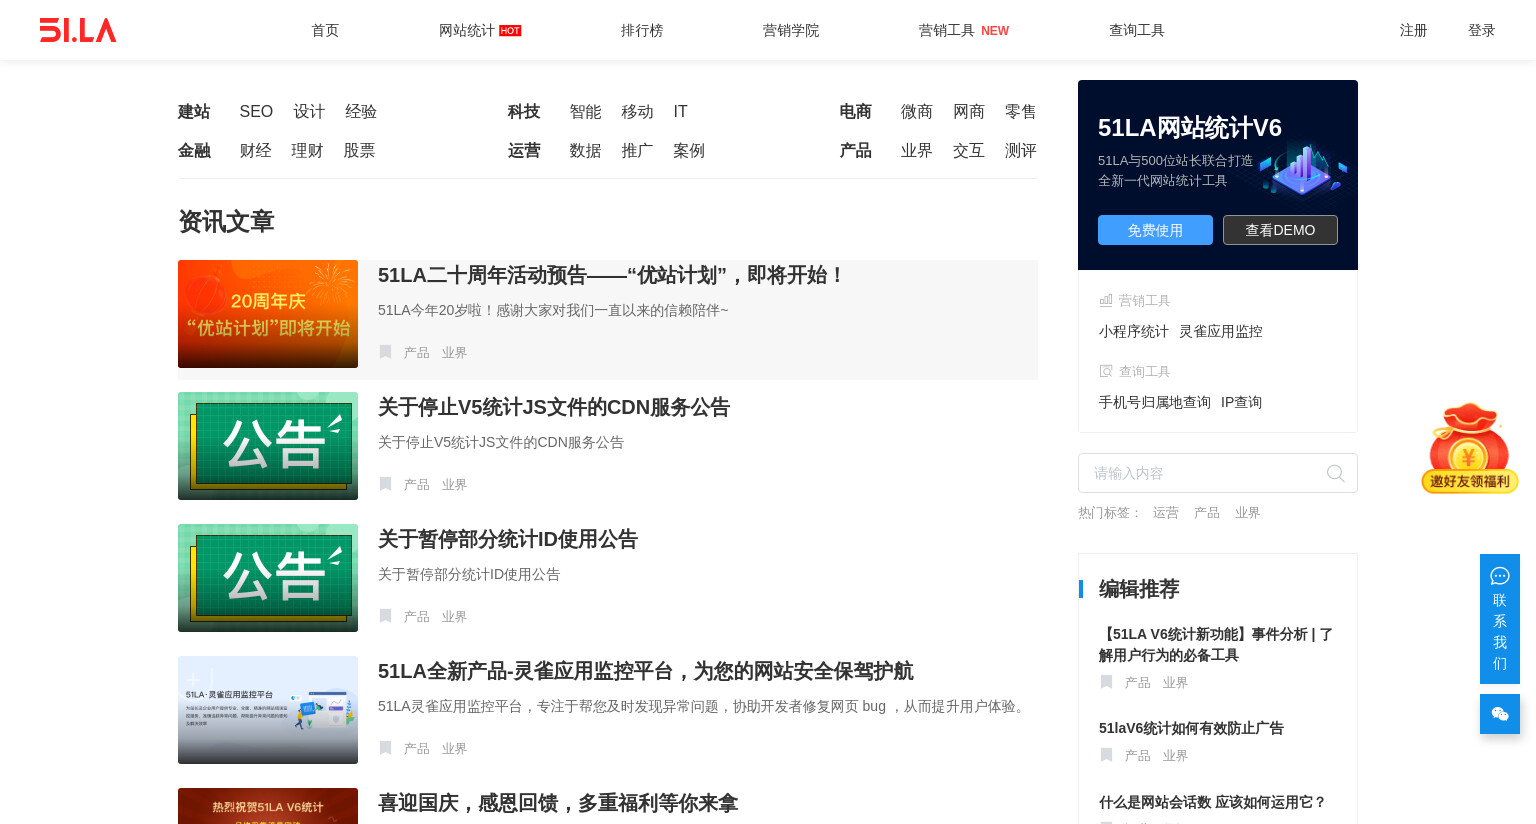Select the IT category link
This screenshot has width=1536, height=824.
point(680,112)
